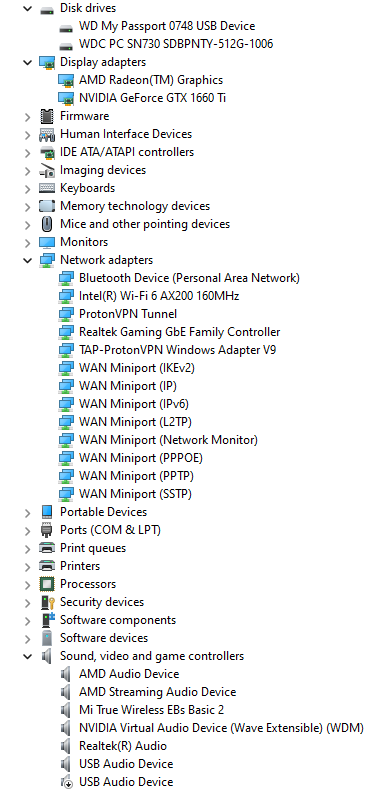Select Bluetooth Device (Personal Area Network)
370x791 pixels.
pyautogui.click(x=189, y=278)
